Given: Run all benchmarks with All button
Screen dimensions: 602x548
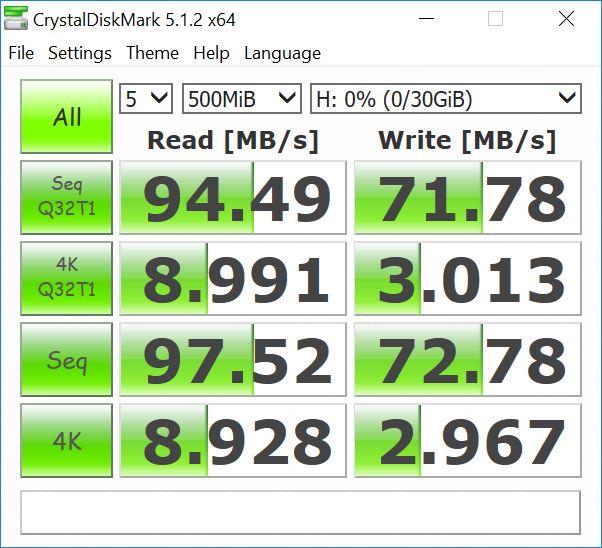Looking at the screenshot, I should (x=67, y=117).
